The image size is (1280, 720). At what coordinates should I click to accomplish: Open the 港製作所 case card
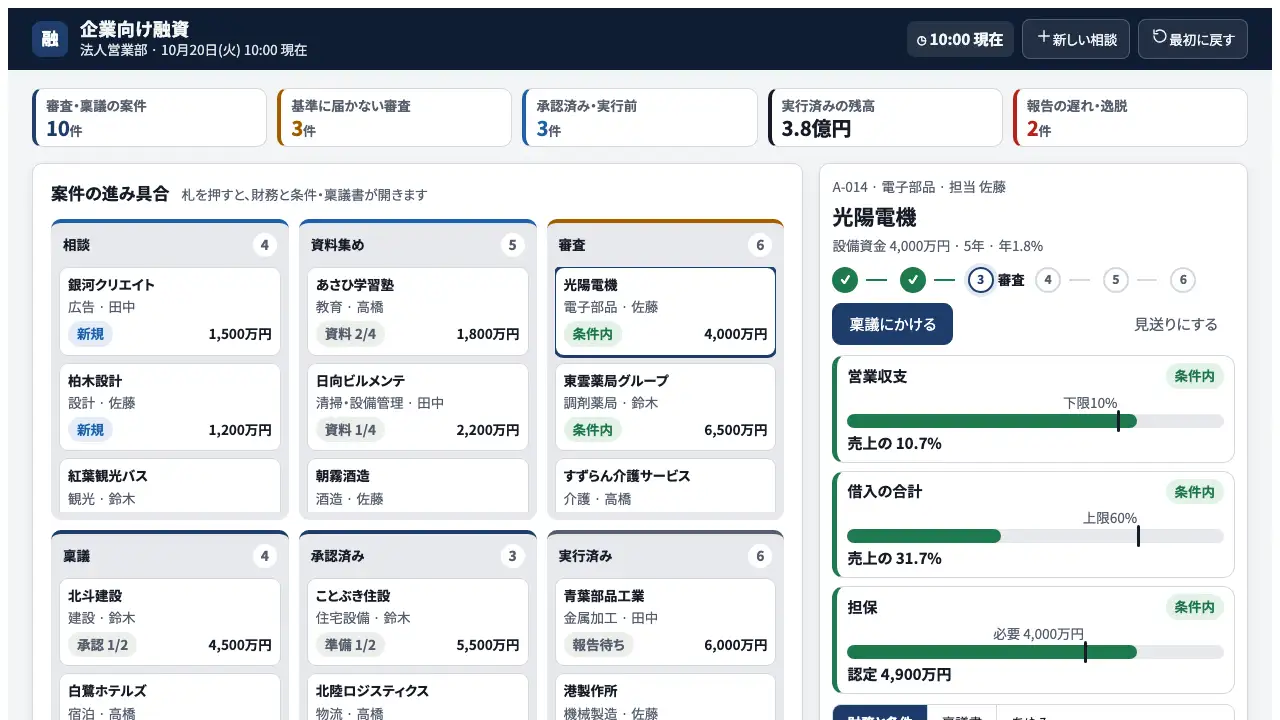tap(665, 697)
